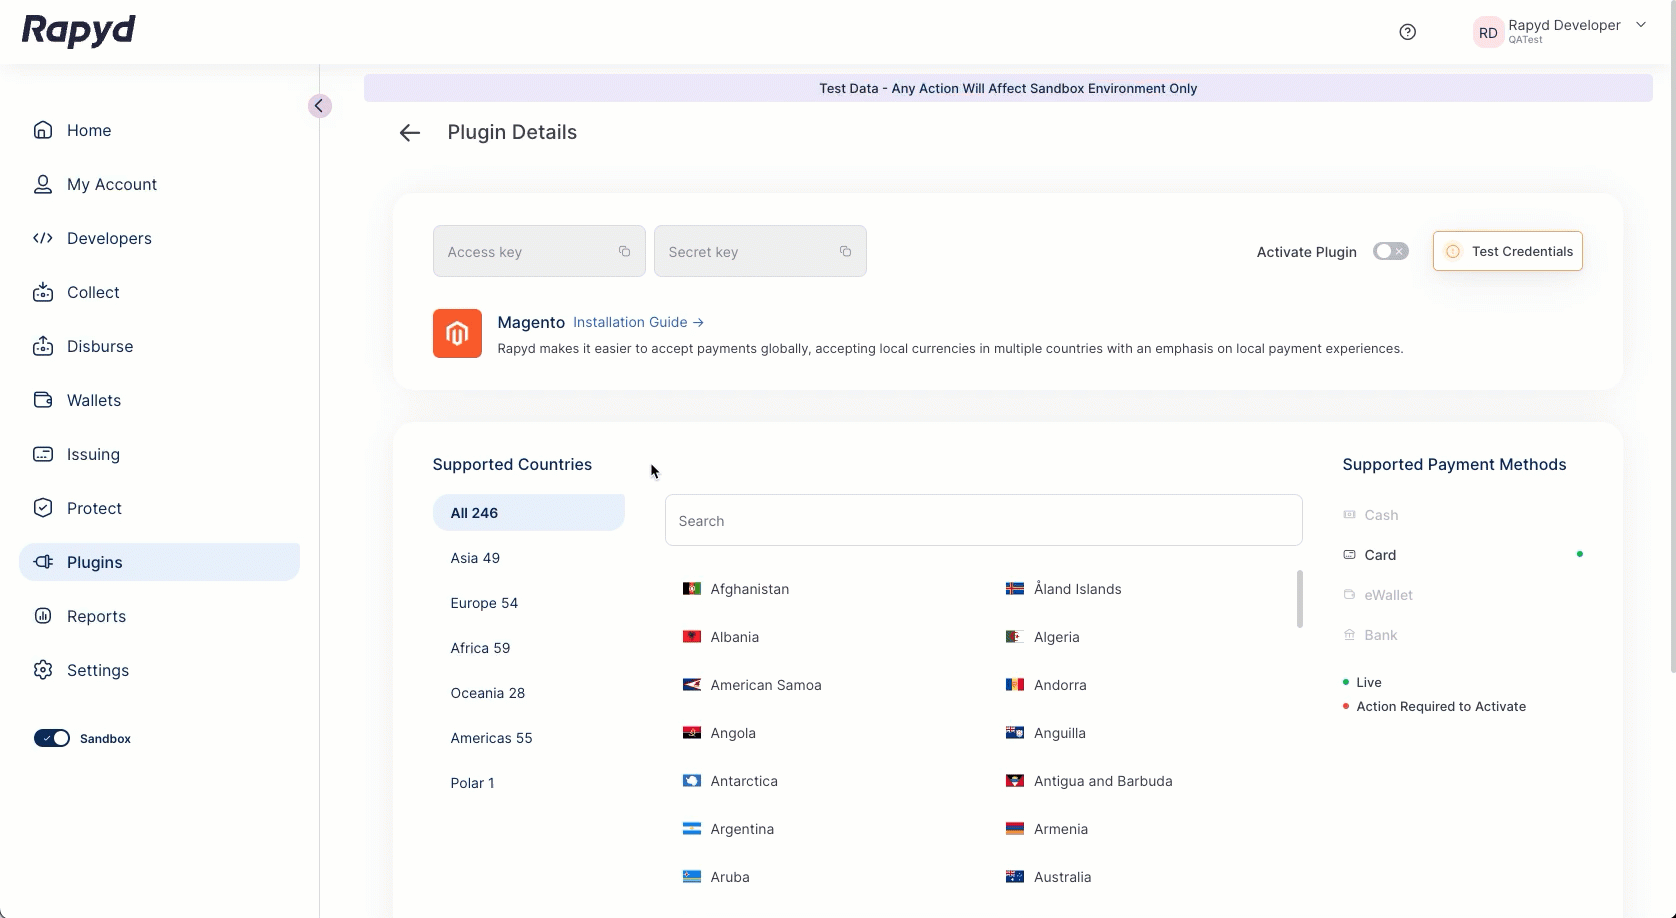
Task: Open the Rapyd Developer account dropdown
Action: click(x=1640, y=26)
